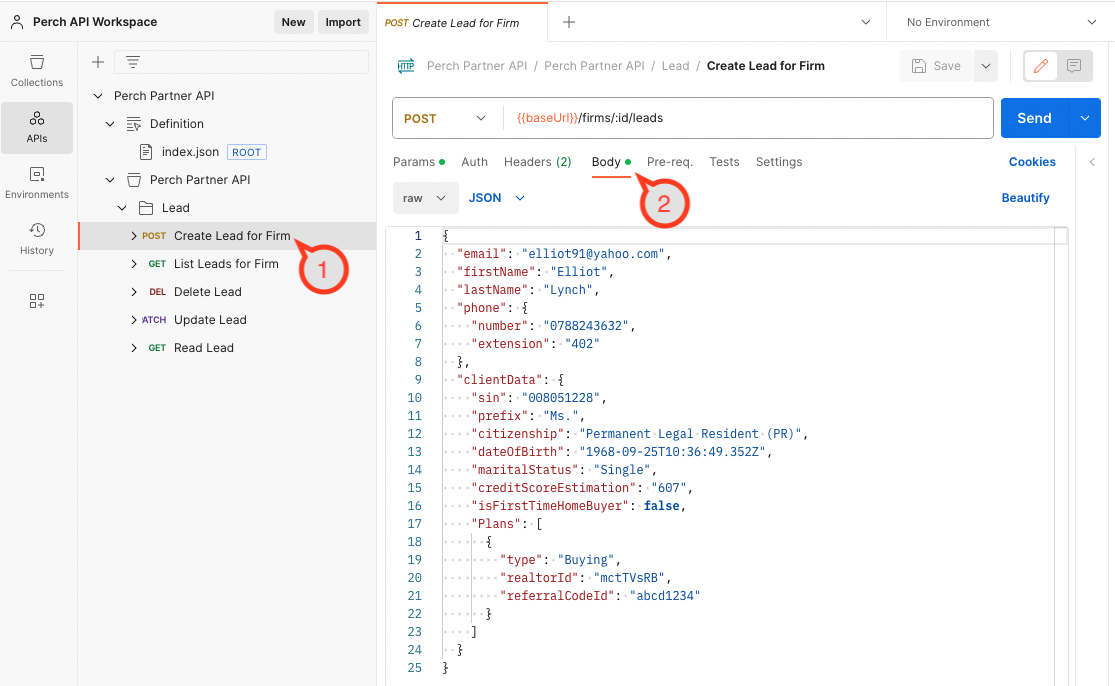The image size is (1115, 686).
Task: Switch to the Auth tab
Action: 474,162
